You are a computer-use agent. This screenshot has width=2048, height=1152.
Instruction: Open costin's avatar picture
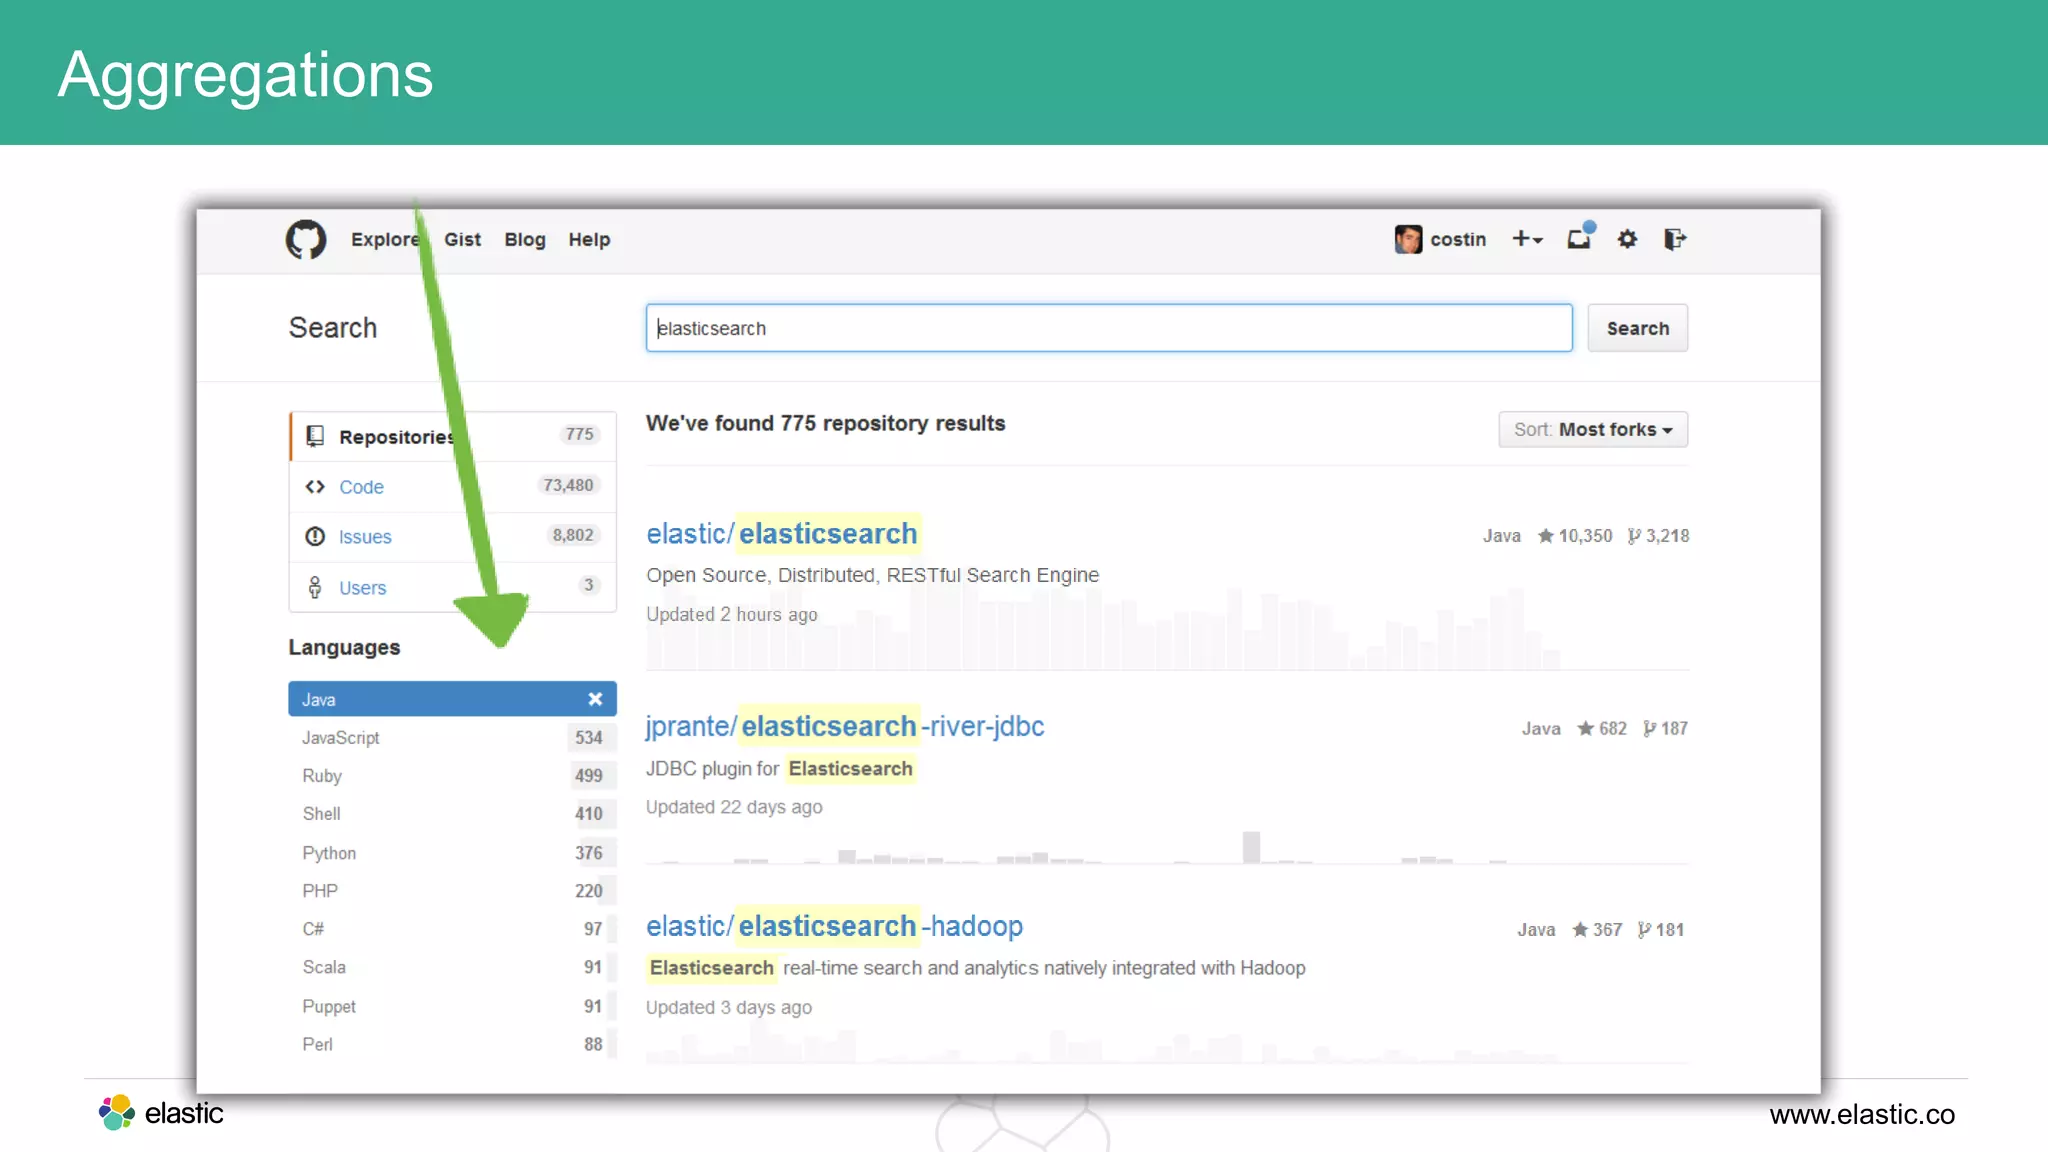1408,240
